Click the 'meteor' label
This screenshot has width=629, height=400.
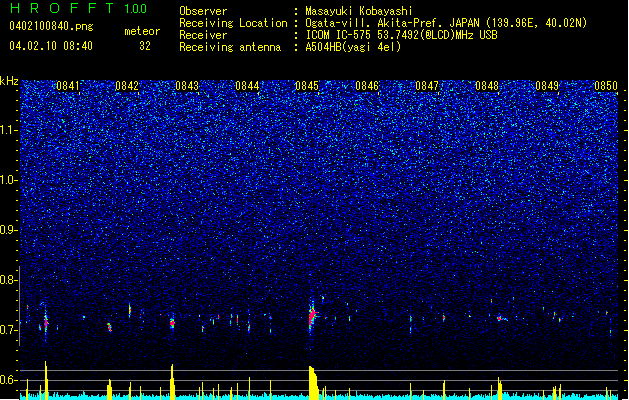(x=142, y=31)
